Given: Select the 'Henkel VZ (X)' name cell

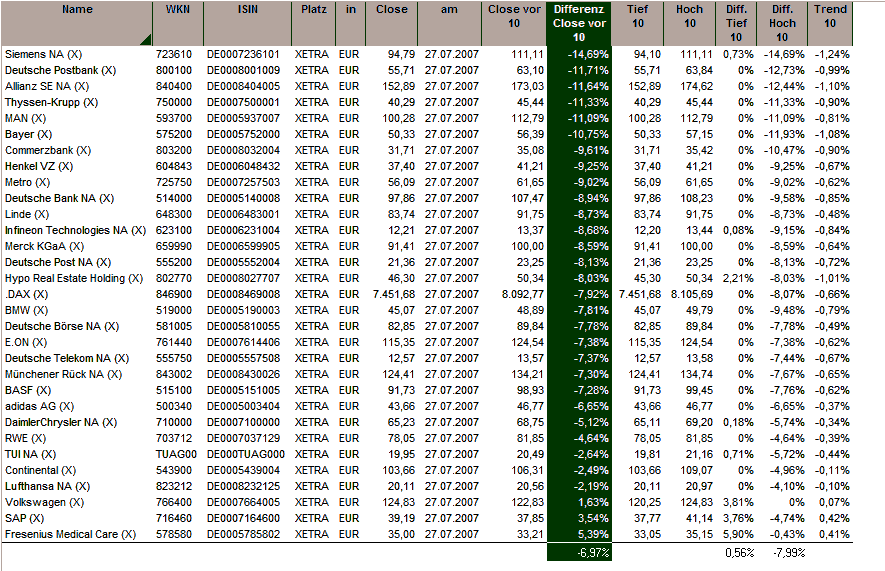Looking at the screenshot, I should pos(39,166).
